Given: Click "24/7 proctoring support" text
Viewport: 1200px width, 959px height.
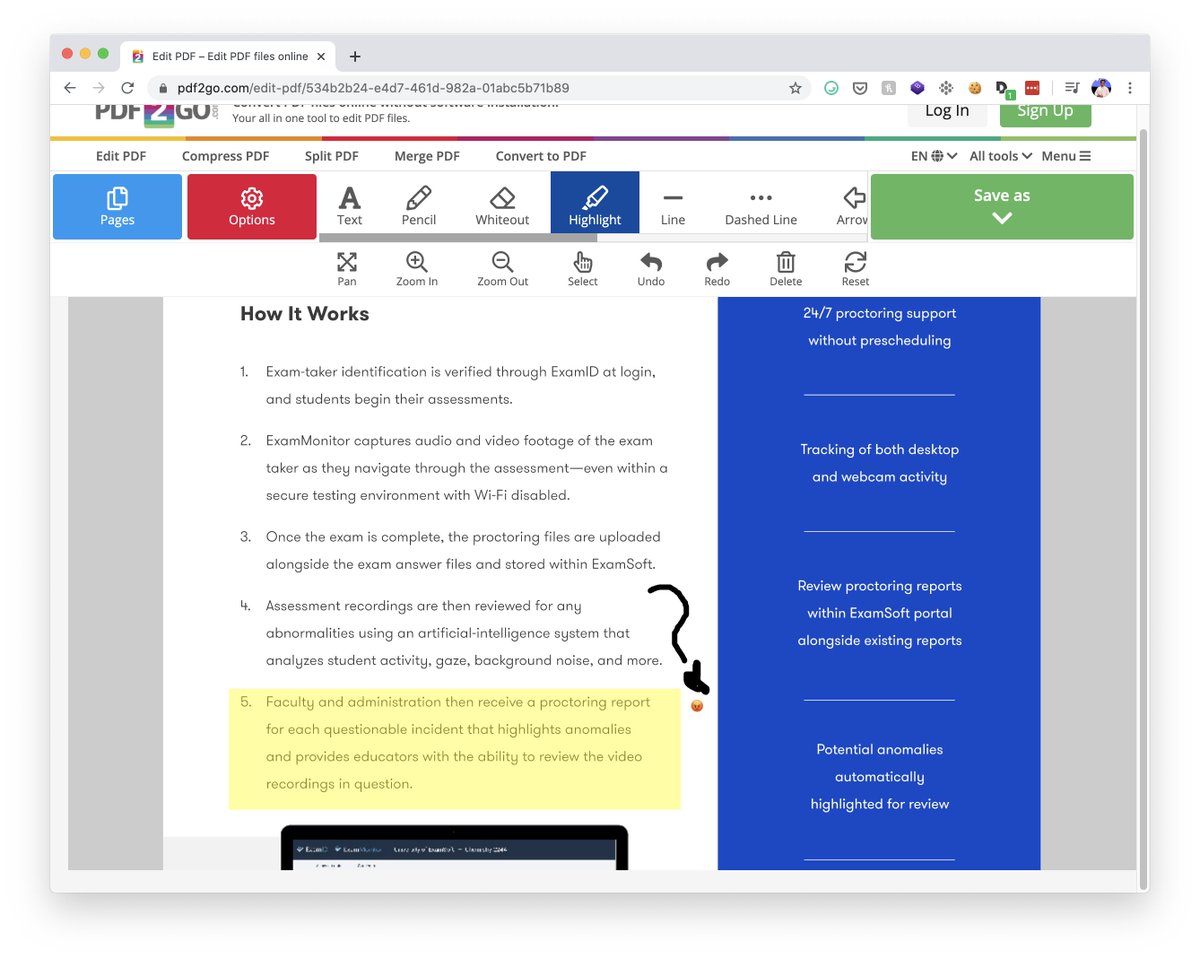Looking at the screenshot, I should (x=880, y=313).
